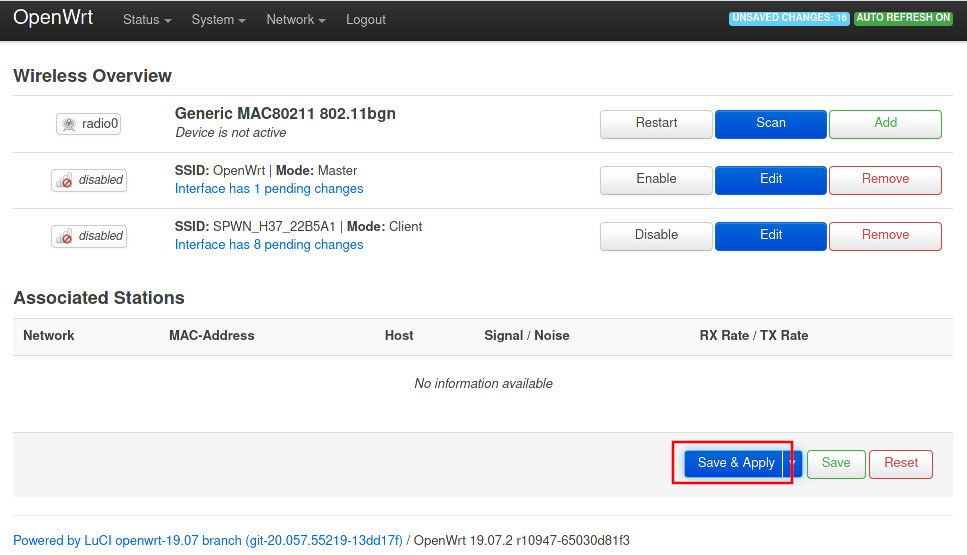Viewport: 967px width, 555px height.
Task: Open 'Interface has 8 pending changes' link
Action: coord(269,245)
